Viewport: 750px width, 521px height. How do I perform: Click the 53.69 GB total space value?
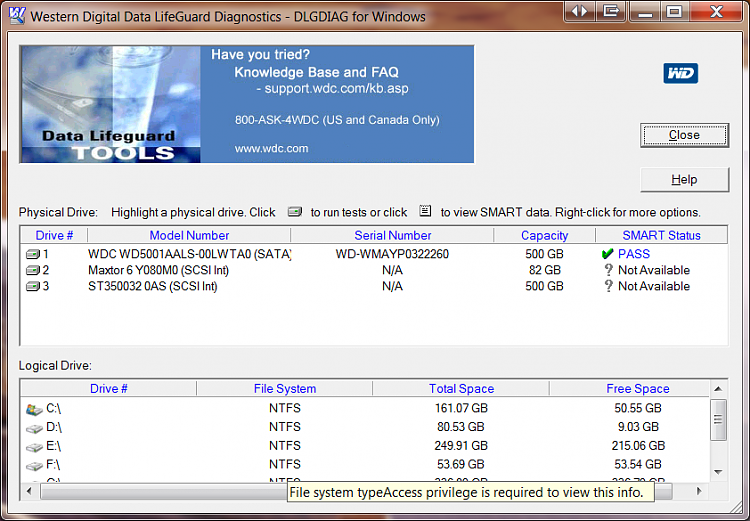pyautogui.click(x=461, y=465)
